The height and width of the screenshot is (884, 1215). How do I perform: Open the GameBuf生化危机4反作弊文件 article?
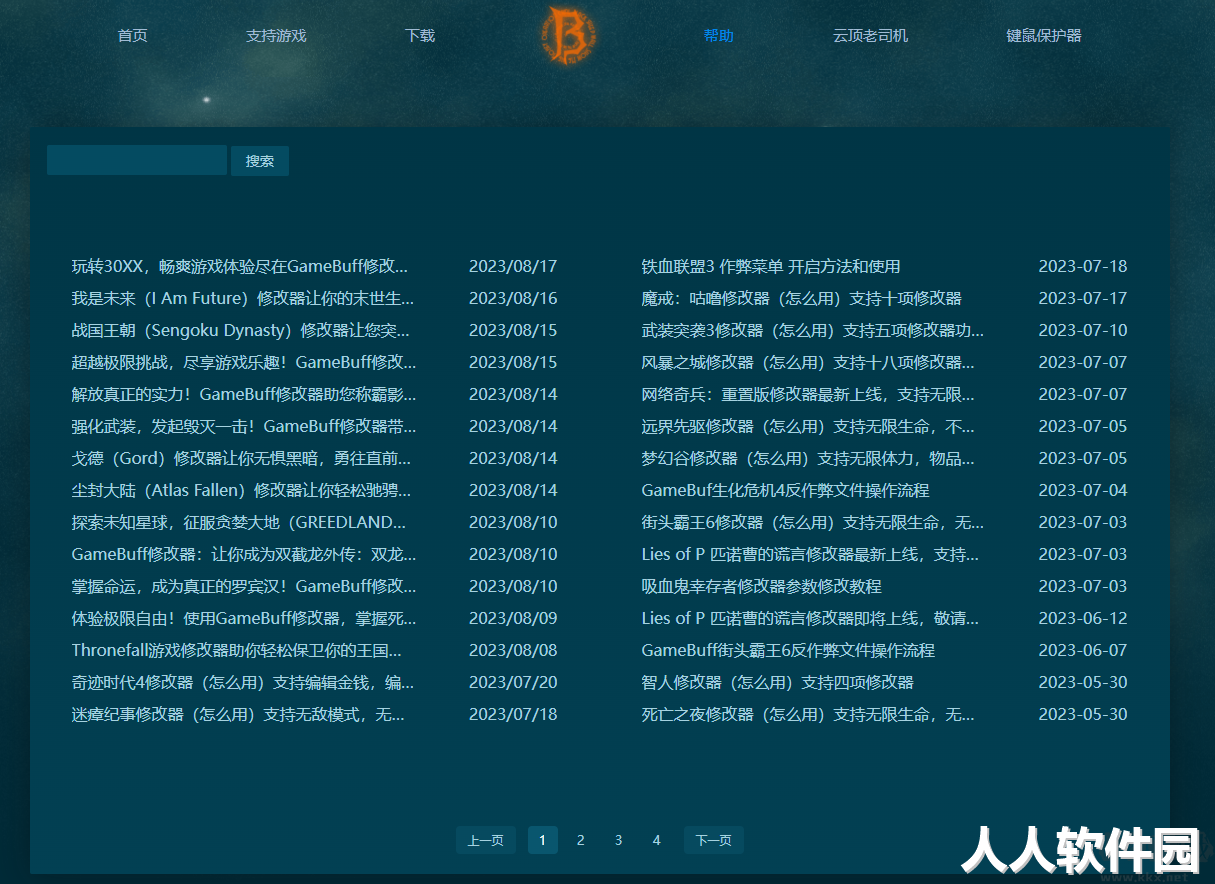pos(785,490)
